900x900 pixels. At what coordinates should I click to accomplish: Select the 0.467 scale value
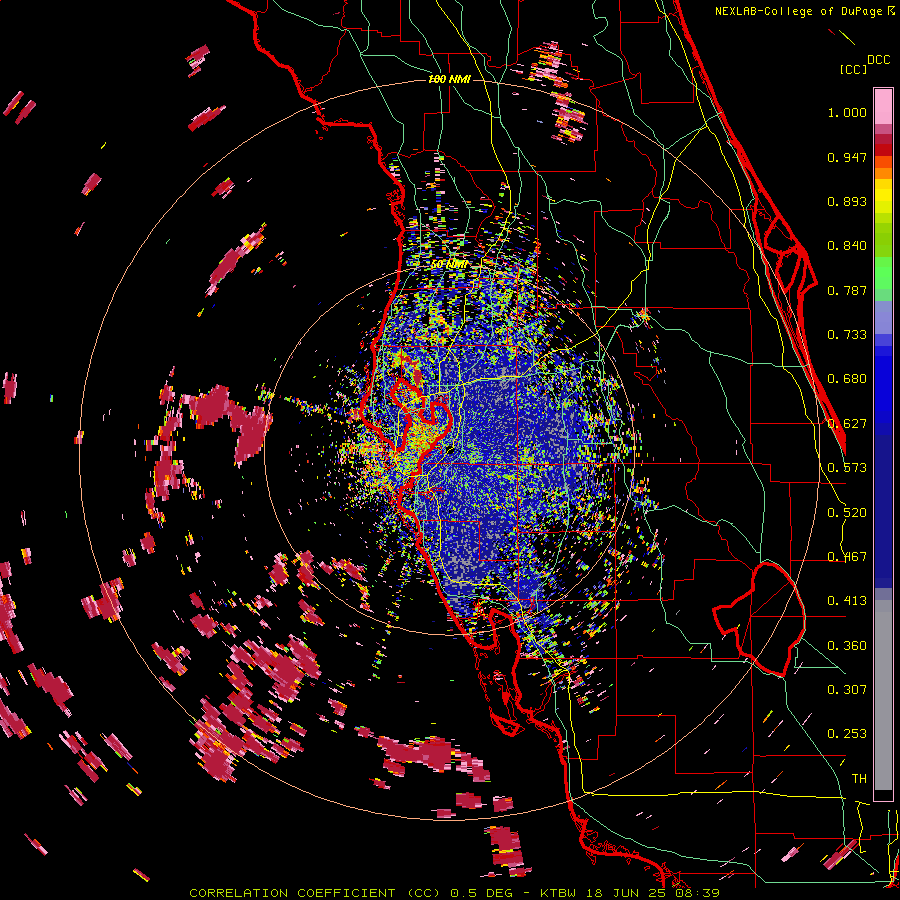point(847,557)
